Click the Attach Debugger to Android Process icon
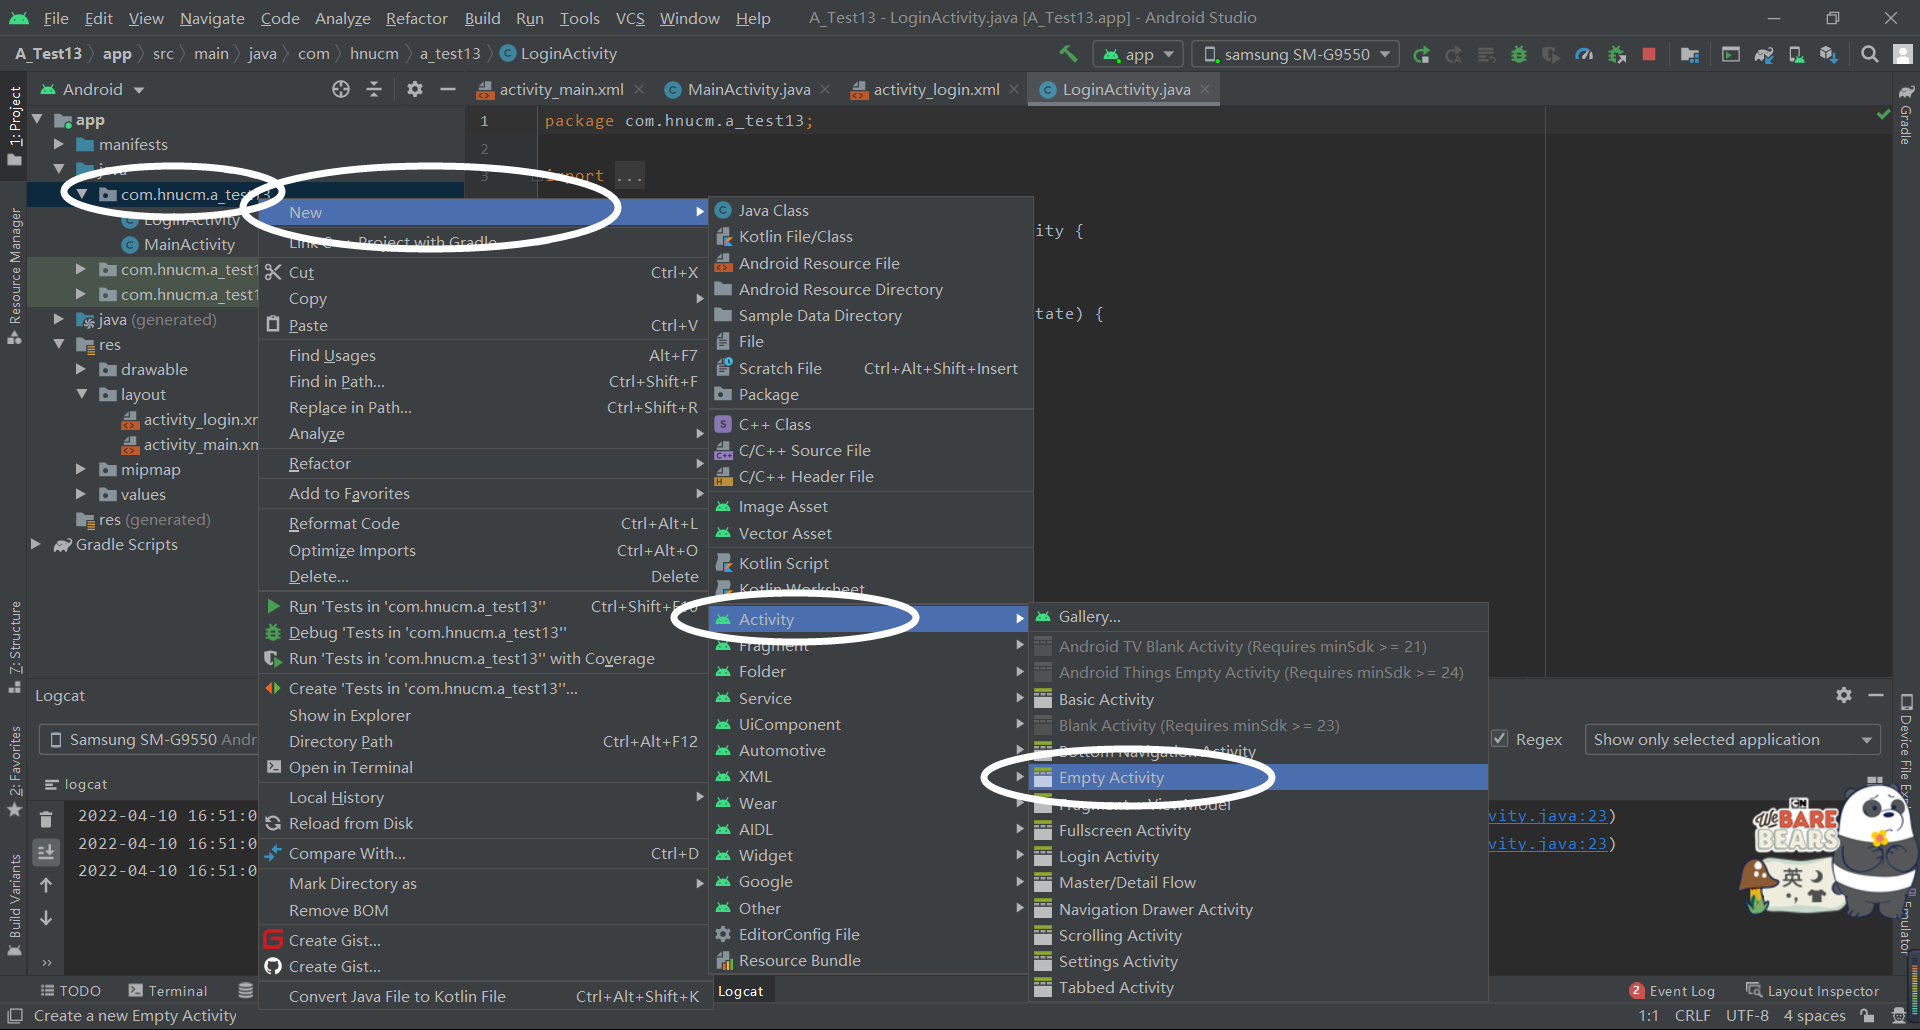The width and height of the screenshot is (1920, 1030). coord(1616,54)
